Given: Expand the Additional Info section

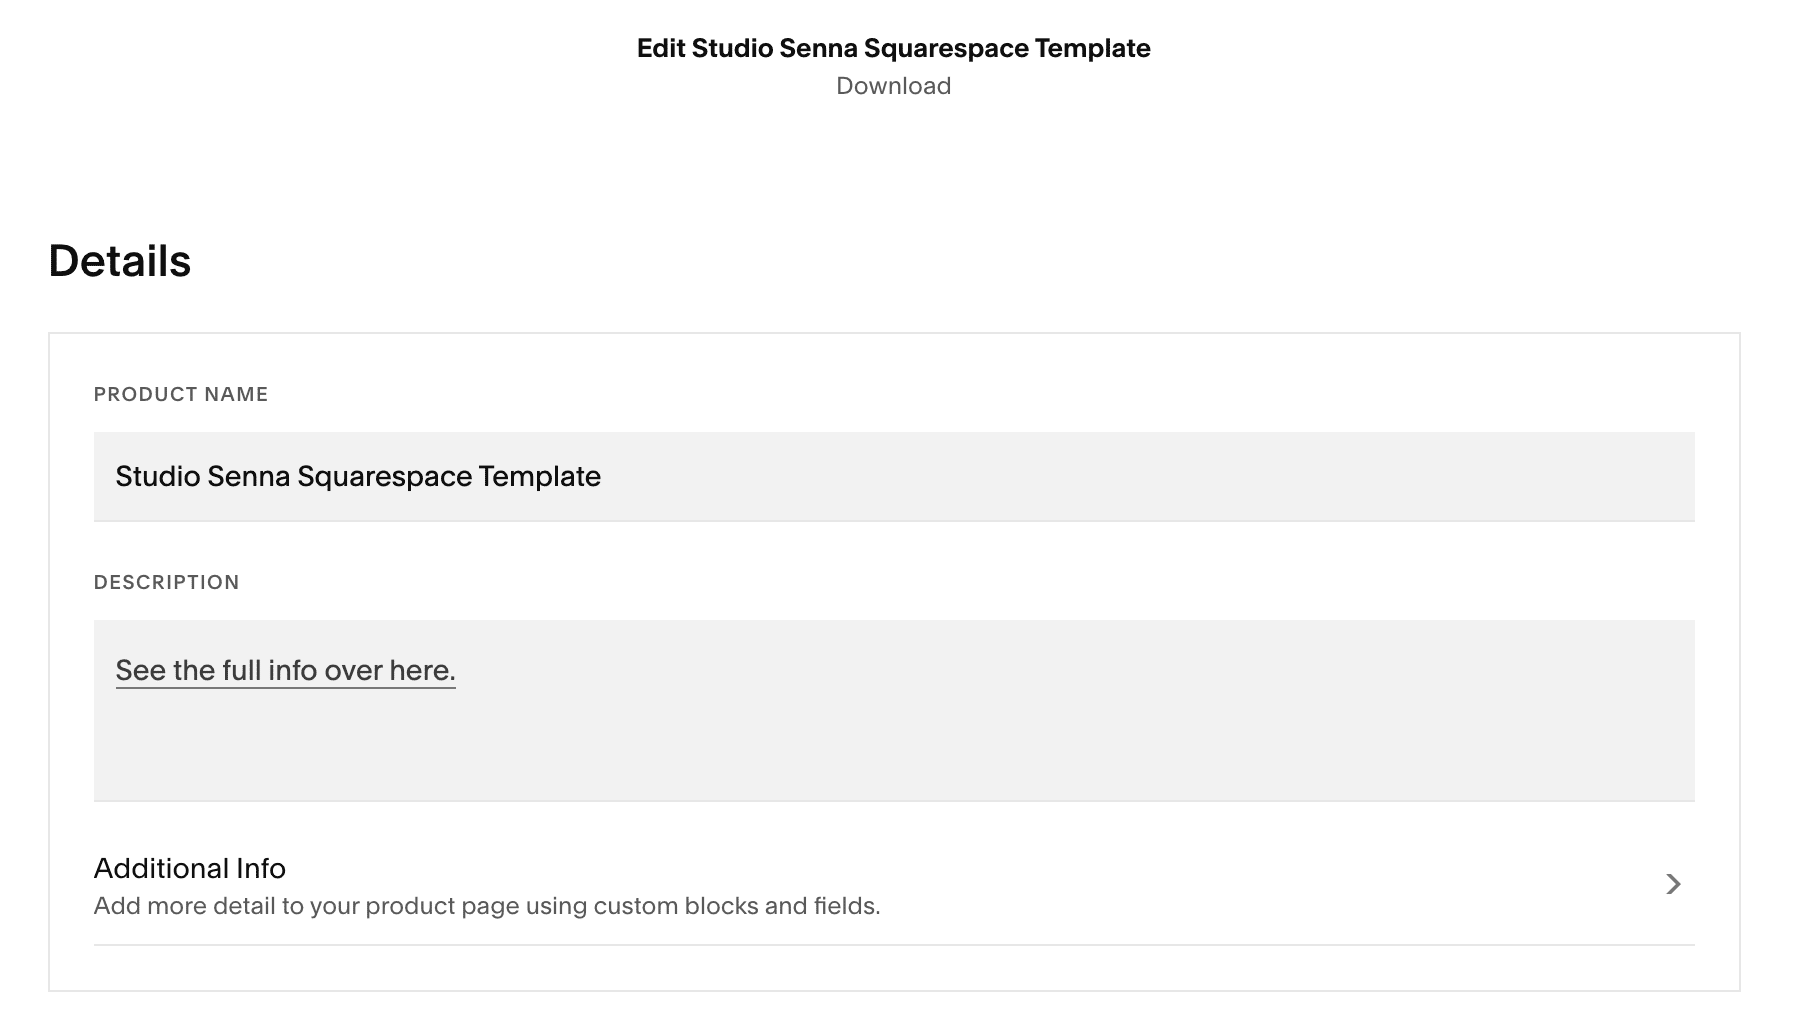Looking at the screenshot, I should click(x=893, y=886).
